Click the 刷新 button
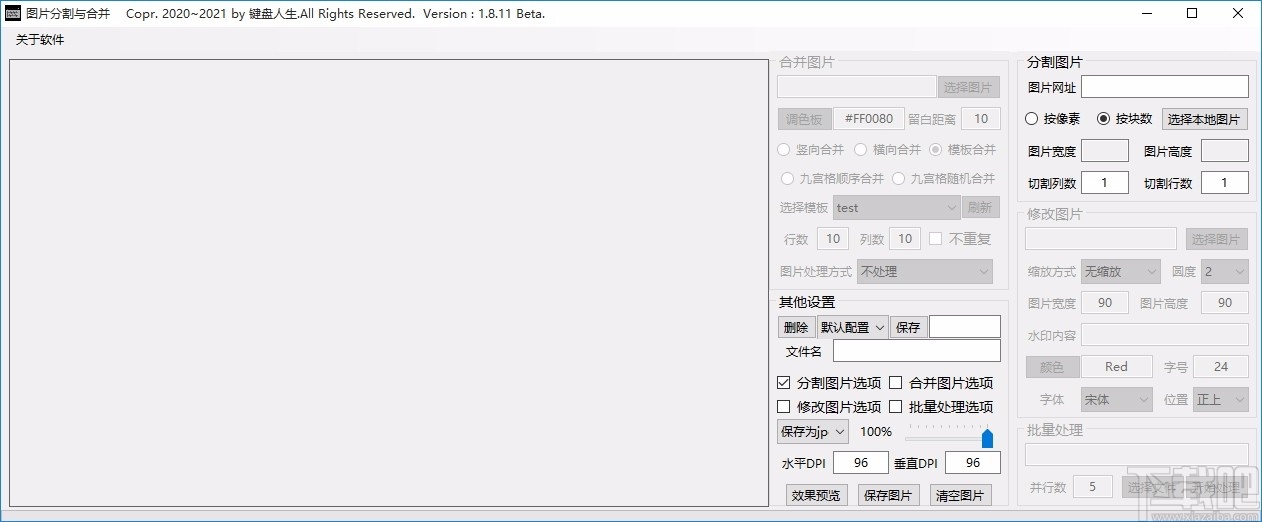This screenshot has height=522, width=1262. (x=981, y=208)
